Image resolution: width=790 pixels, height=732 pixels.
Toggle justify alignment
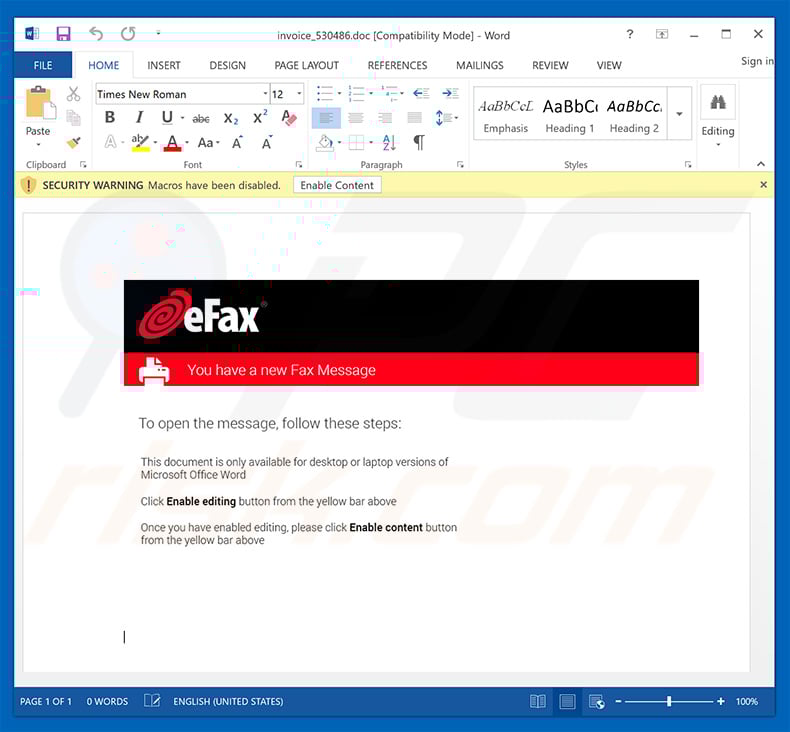pos(415,118)
